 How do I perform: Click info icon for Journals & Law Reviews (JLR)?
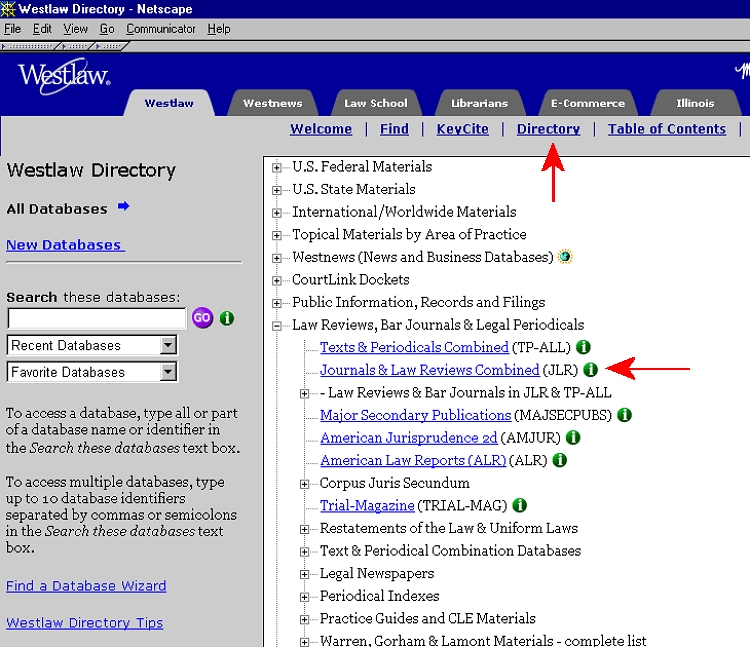pos(591,370)
